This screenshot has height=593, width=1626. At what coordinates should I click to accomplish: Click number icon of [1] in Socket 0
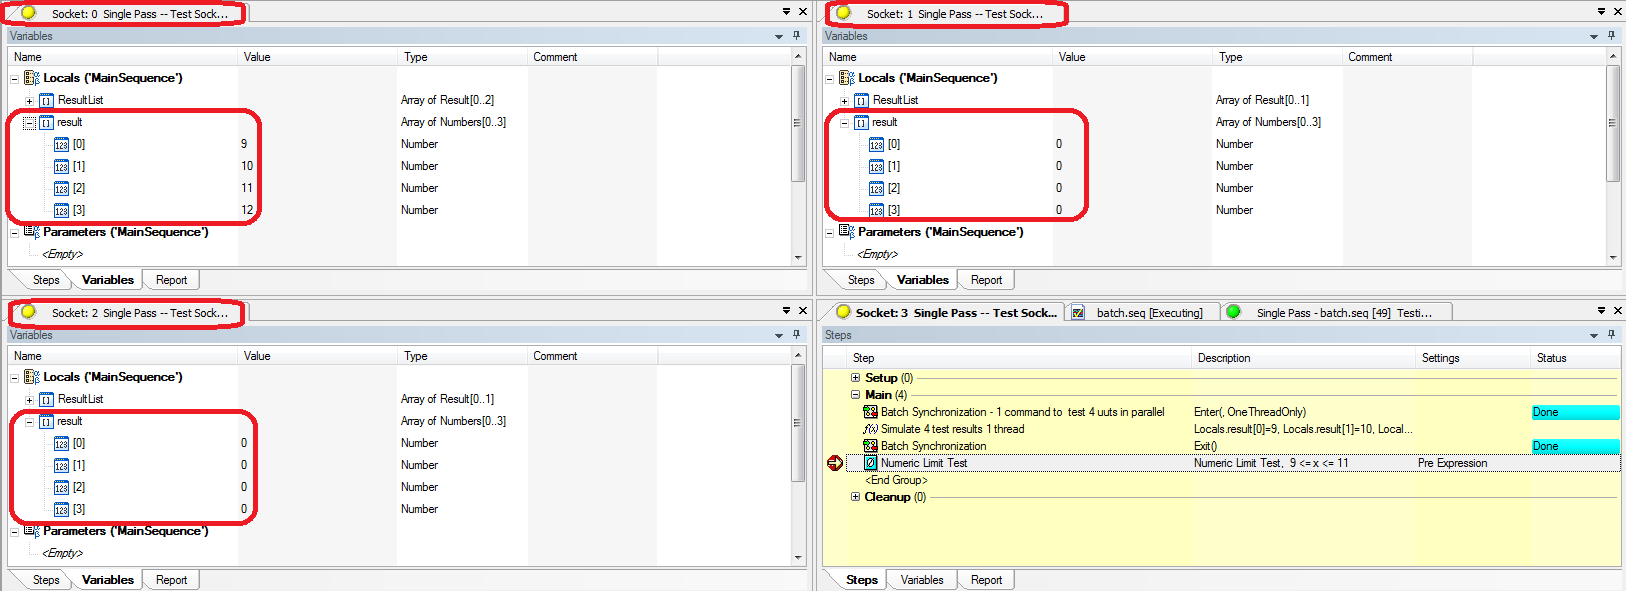pos(61,167)
